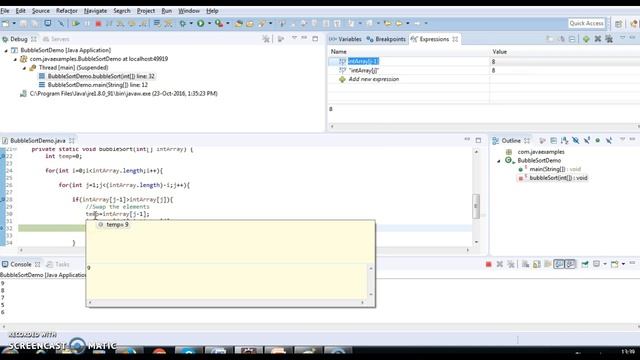
Task: Click the Java perspective icon at top right
Action: (634, 24)
